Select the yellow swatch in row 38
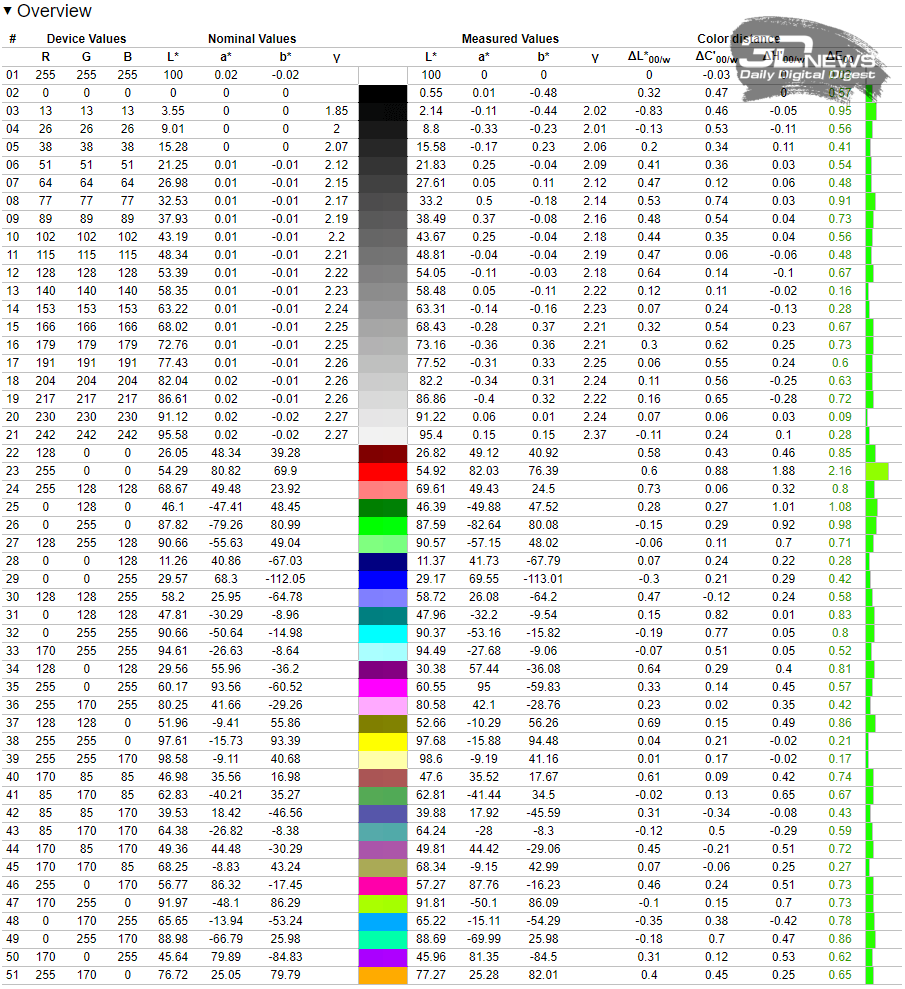 (x=383, y=741)
